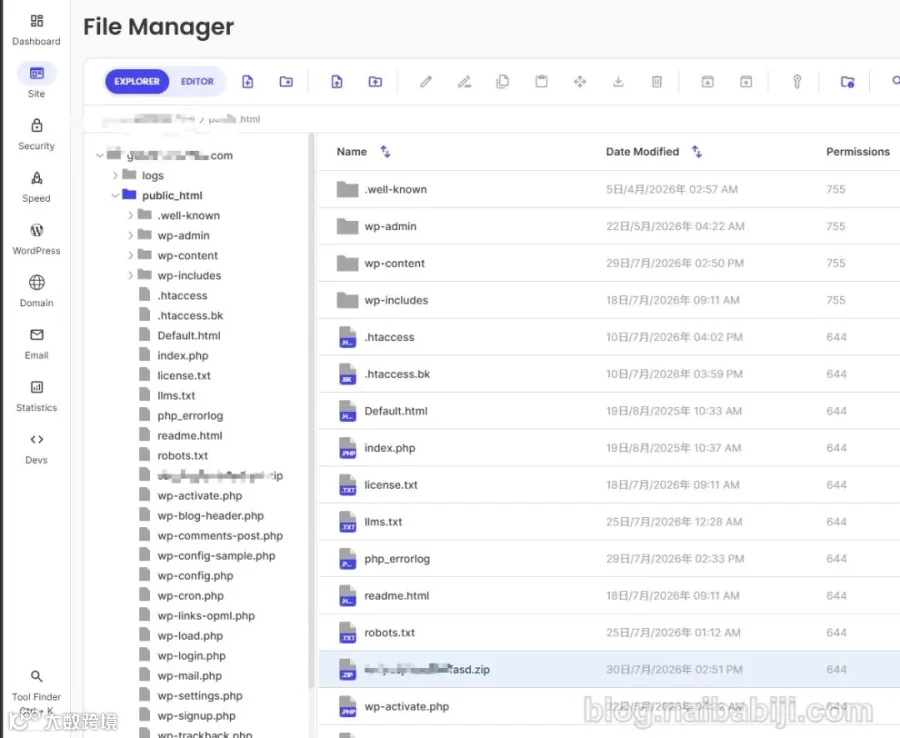Screen dimensions: 900x738
Task: Select the wp-activate.php file row in list
Action: (x=609, y=706)
